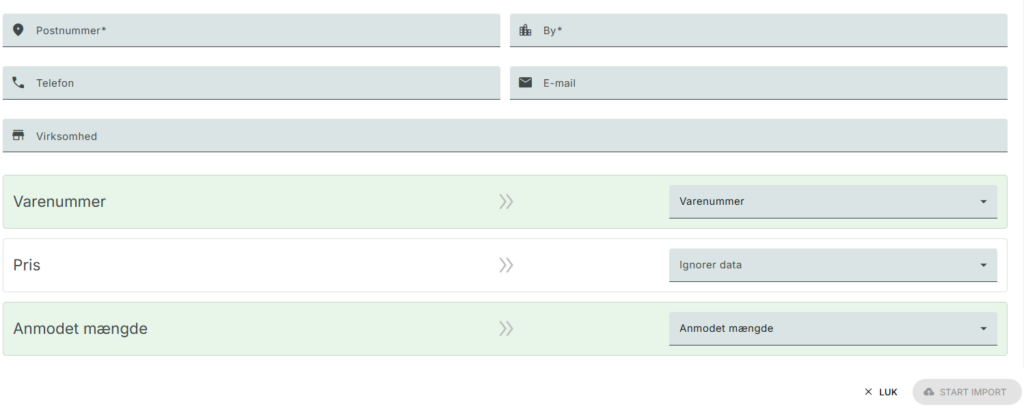Screen dimensions: 1024x409
Task: Click the double chevron in Anmodet mængde row
Action: (x=506, y=328)
